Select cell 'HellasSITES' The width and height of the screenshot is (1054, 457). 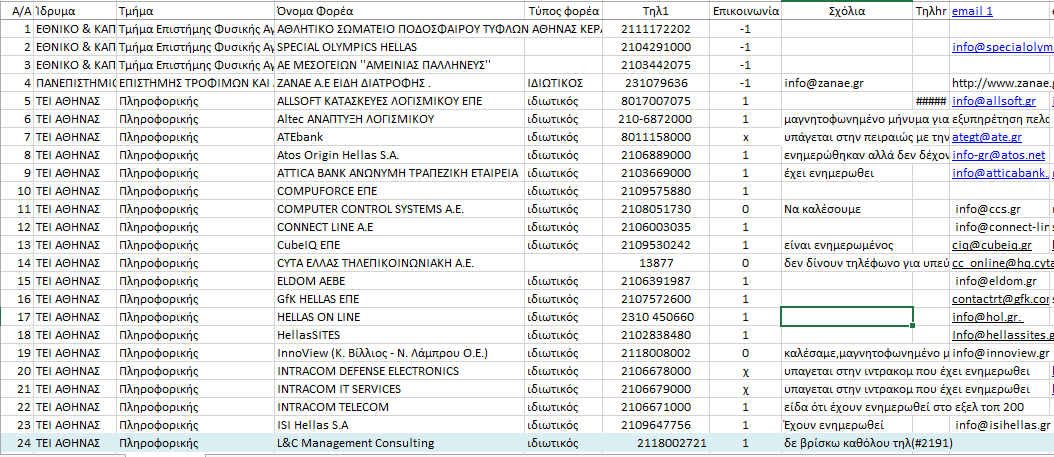pos(400,335)
